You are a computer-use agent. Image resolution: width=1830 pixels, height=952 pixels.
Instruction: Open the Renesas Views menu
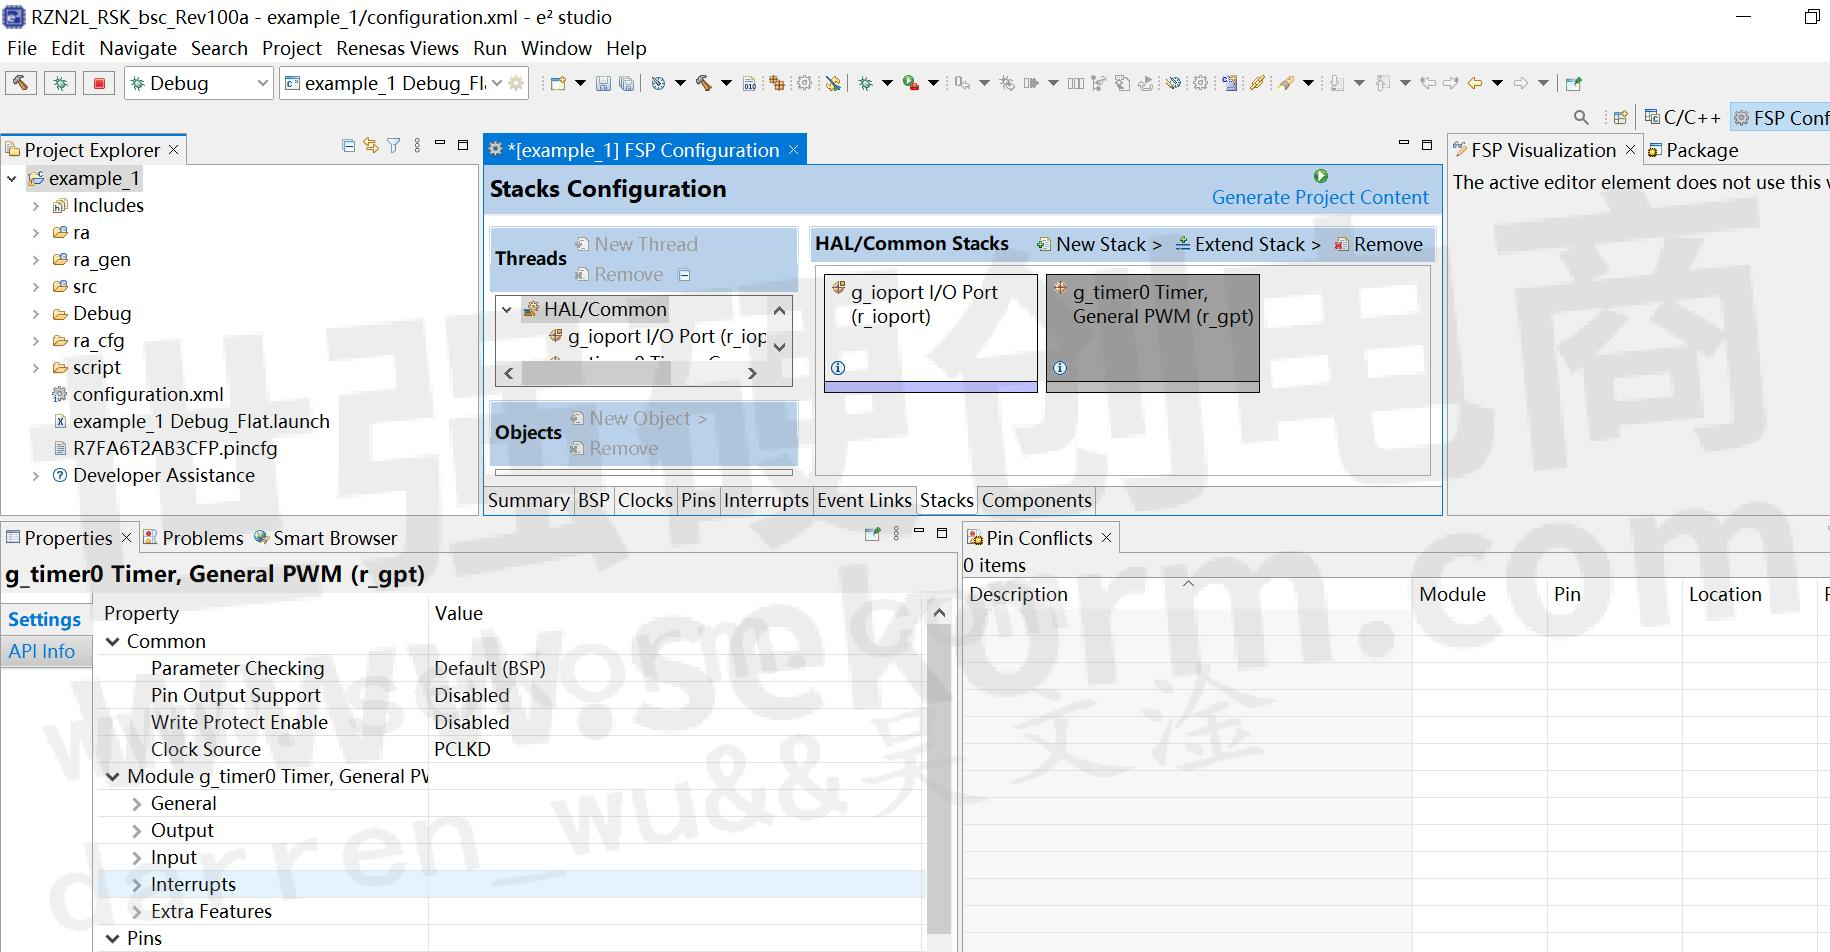(397, 48)
